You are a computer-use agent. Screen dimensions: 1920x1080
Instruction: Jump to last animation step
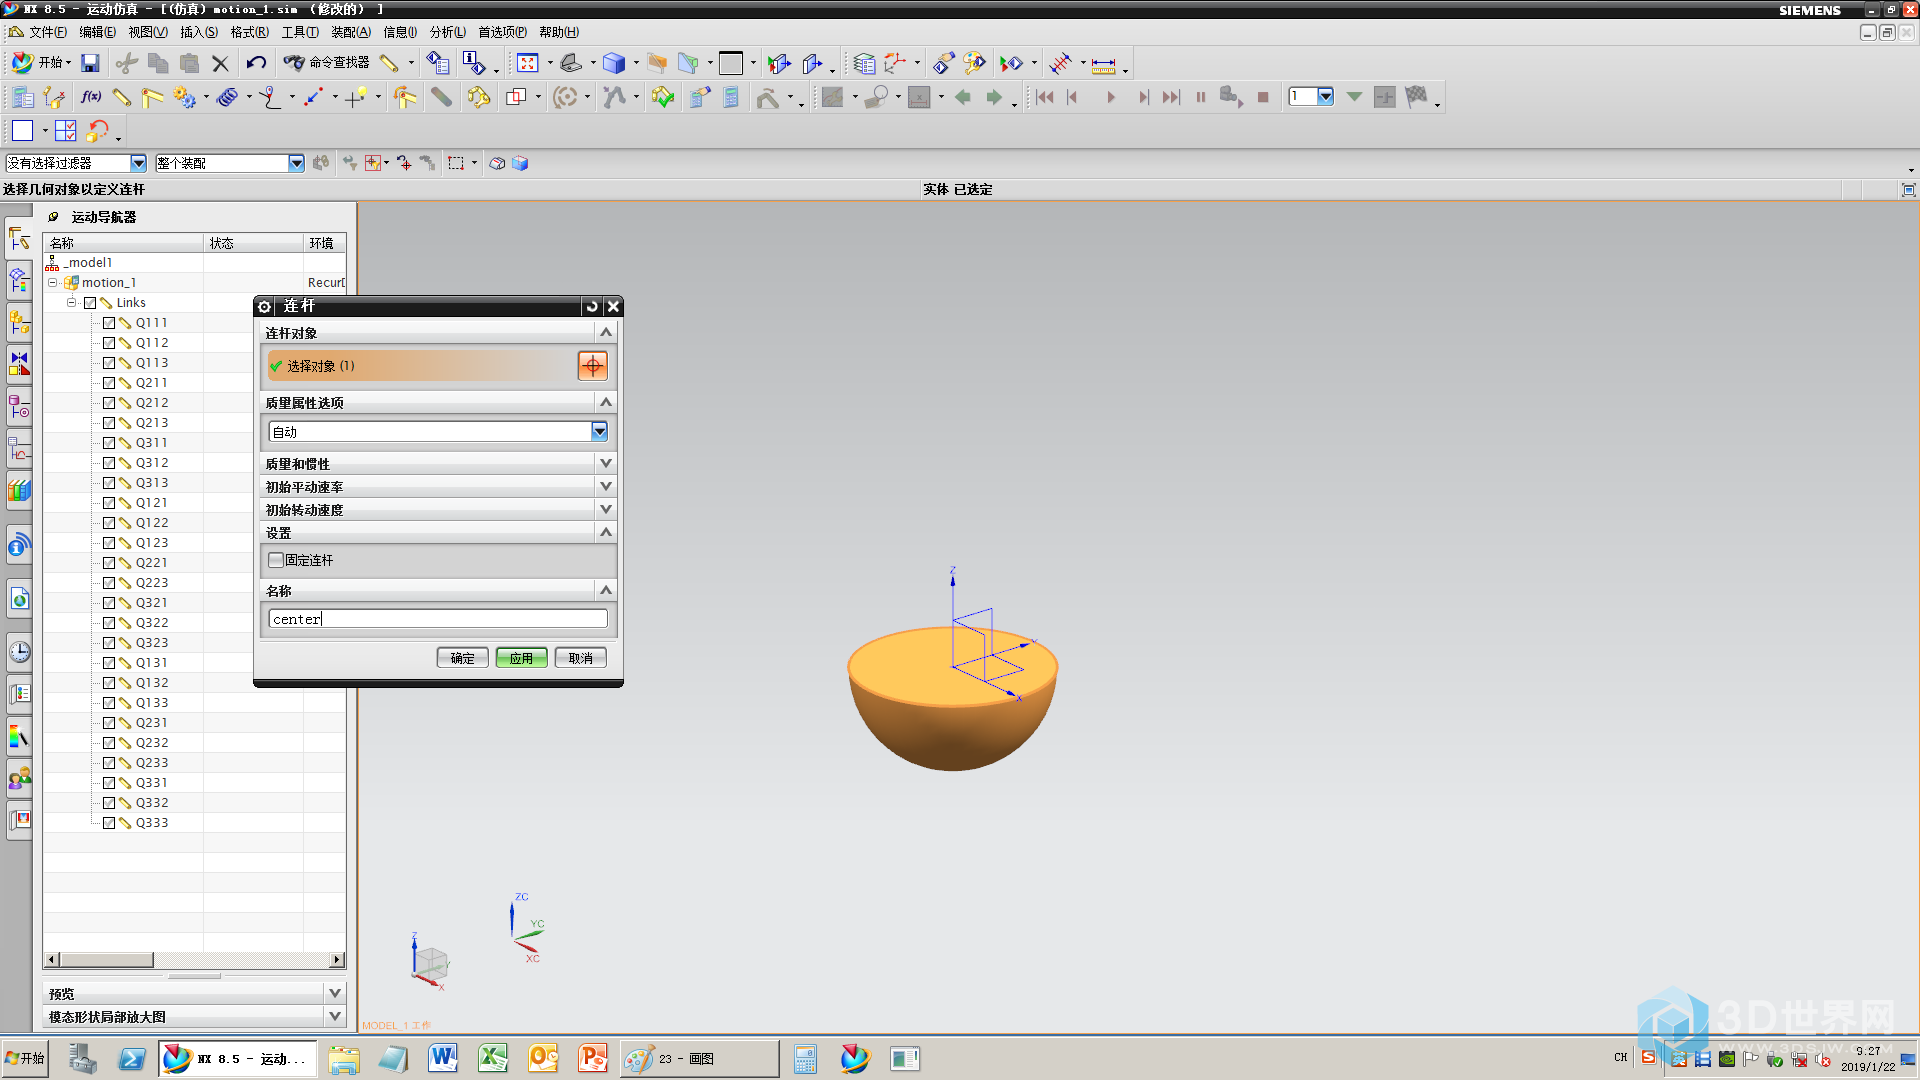(x=1171, y=97)
